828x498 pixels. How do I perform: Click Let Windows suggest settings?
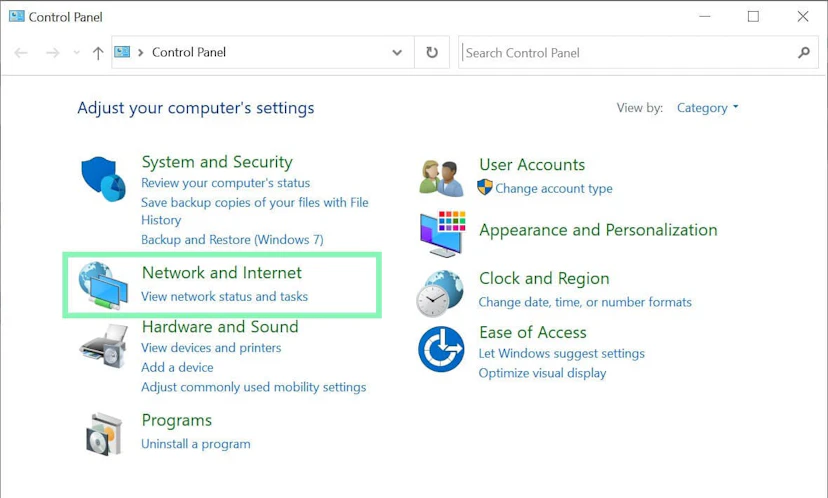562,353
